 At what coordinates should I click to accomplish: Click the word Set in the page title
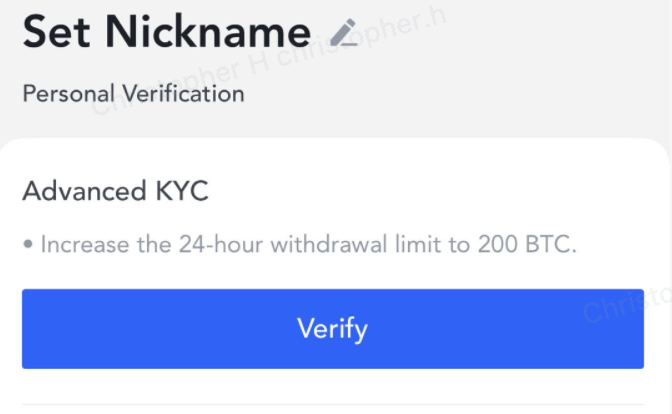tap(57, 32)
